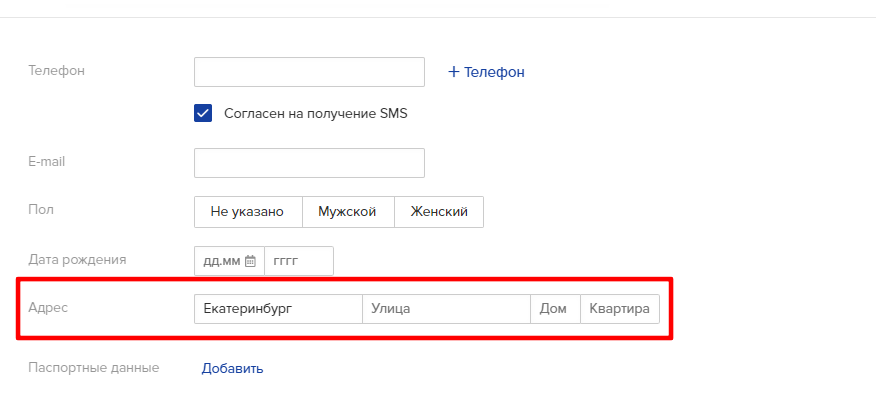
Task: Click the гггг birth year field
Action: click(299, 261)
